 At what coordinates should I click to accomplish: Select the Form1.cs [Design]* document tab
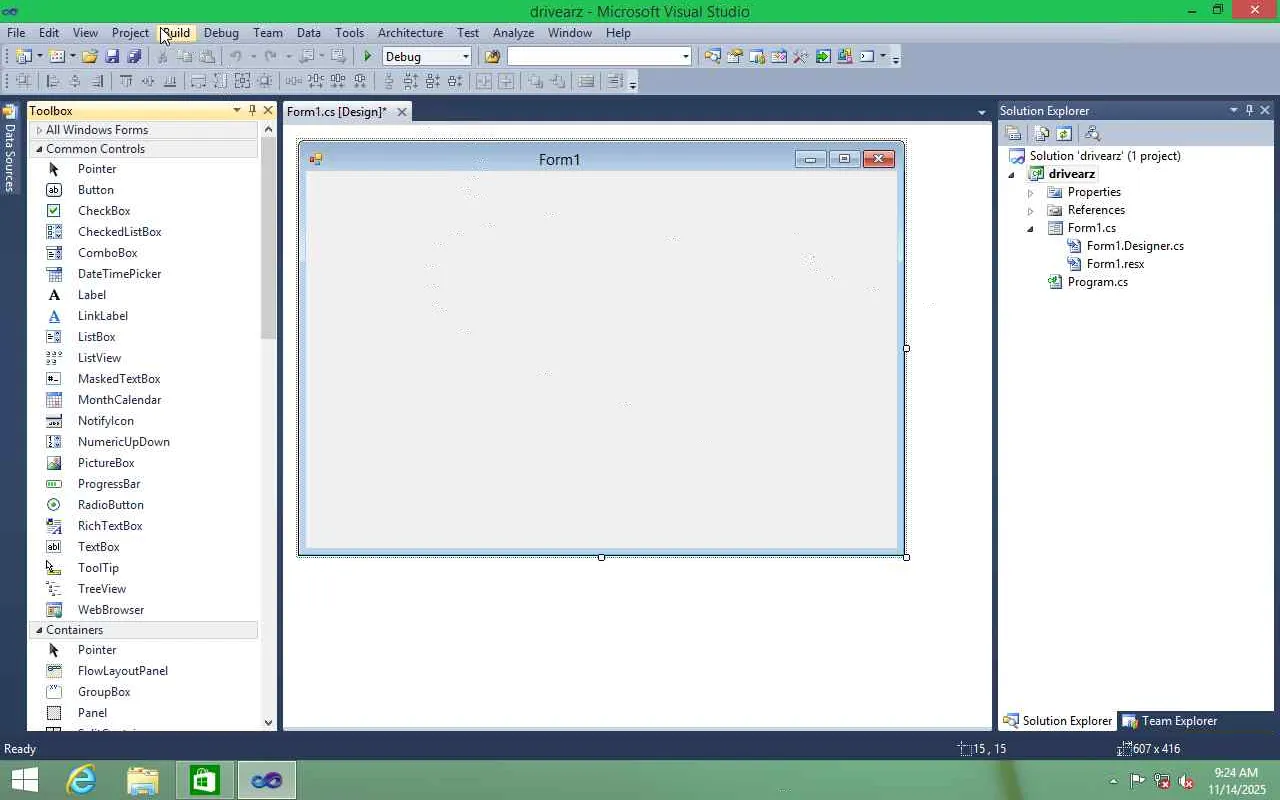tap(337, 112)
